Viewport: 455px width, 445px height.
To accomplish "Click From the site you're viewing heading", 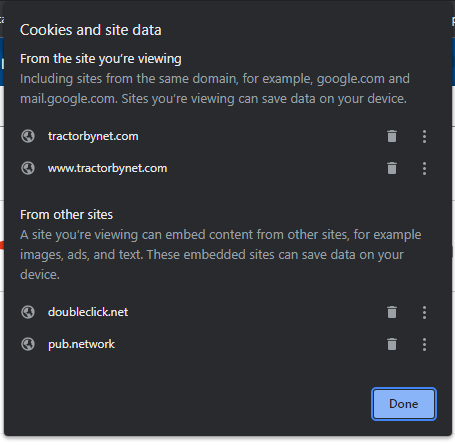I will pyautogui.click(x=101, y=59).
